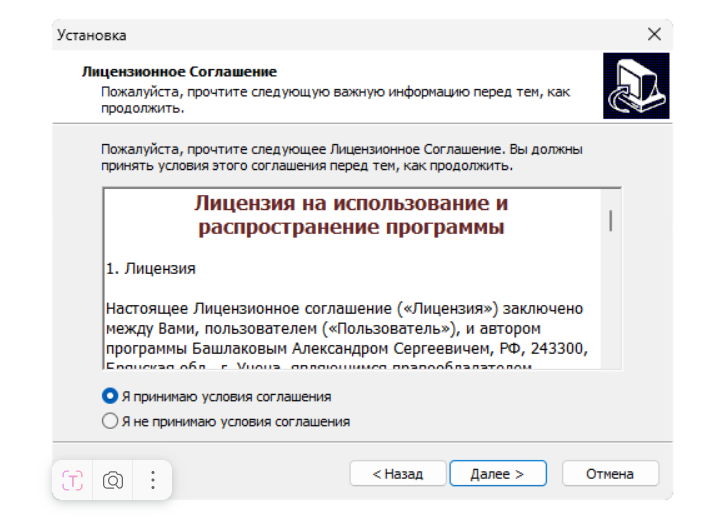This screenshot has width=718, height=521.
Task: Click the text recognition 'T' icon
Action: pos(72,480)
